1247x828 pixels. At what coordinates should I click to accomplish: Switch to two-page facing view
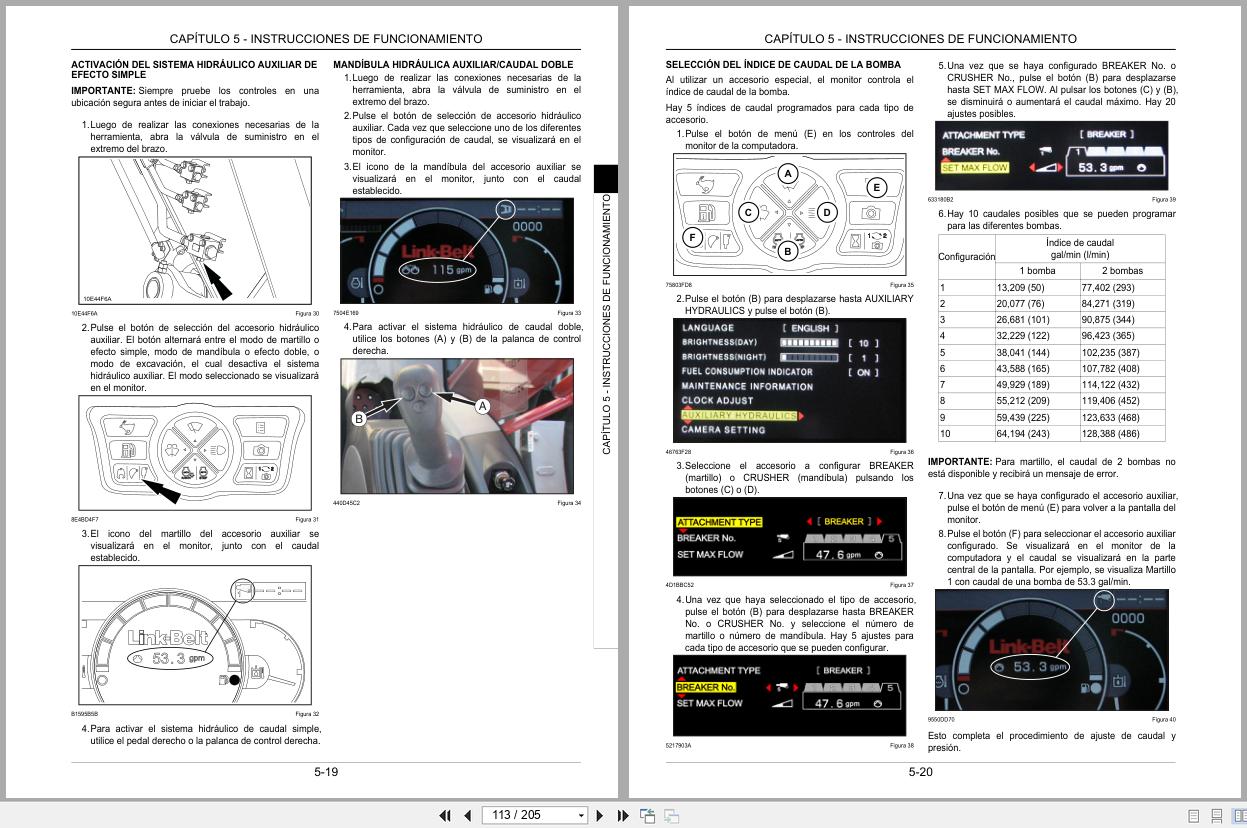[x=1239, y=816]
